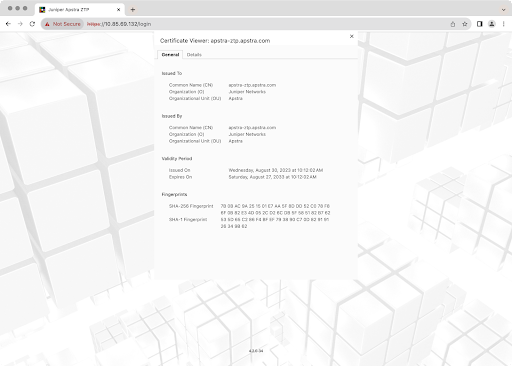Click the Issued By section heading
This screenshot has height=366, width=512.
[x=172, y=116]
